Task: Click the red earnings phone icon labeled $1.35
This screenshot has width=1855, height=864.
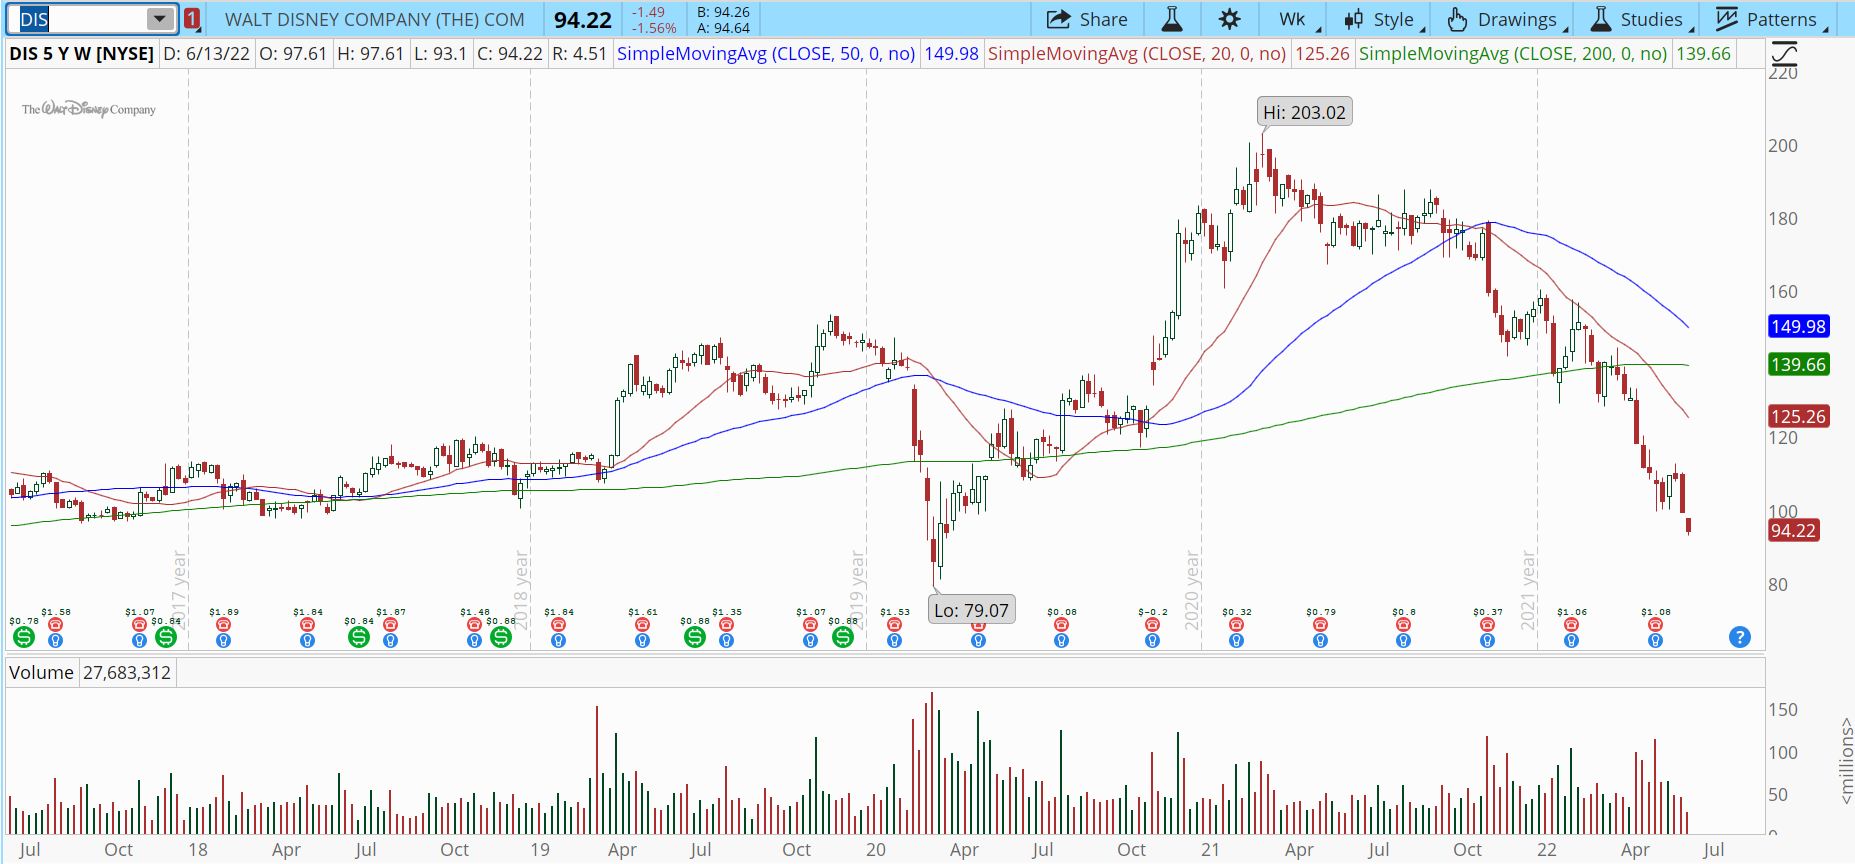Action: click(x=727, y=625)
